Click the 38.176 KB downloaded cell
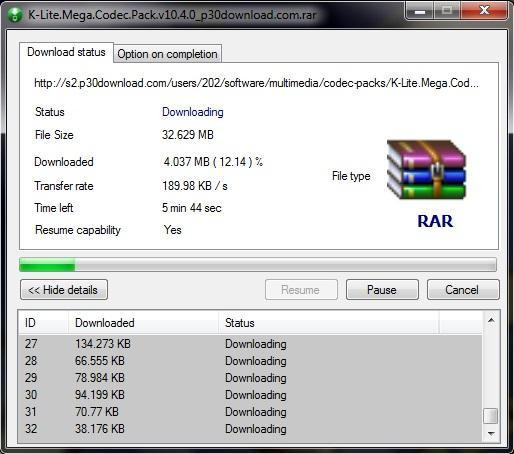514x454 pixels. [x=100, y=429]
